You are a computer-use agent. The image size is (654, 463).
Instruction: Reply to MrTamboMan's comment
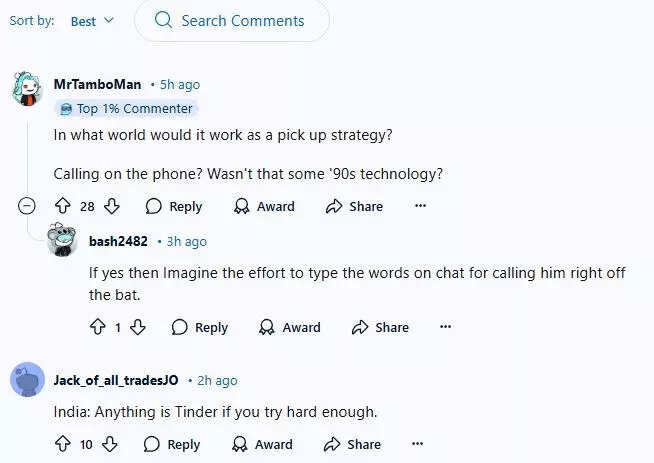[x=174, y=206]
